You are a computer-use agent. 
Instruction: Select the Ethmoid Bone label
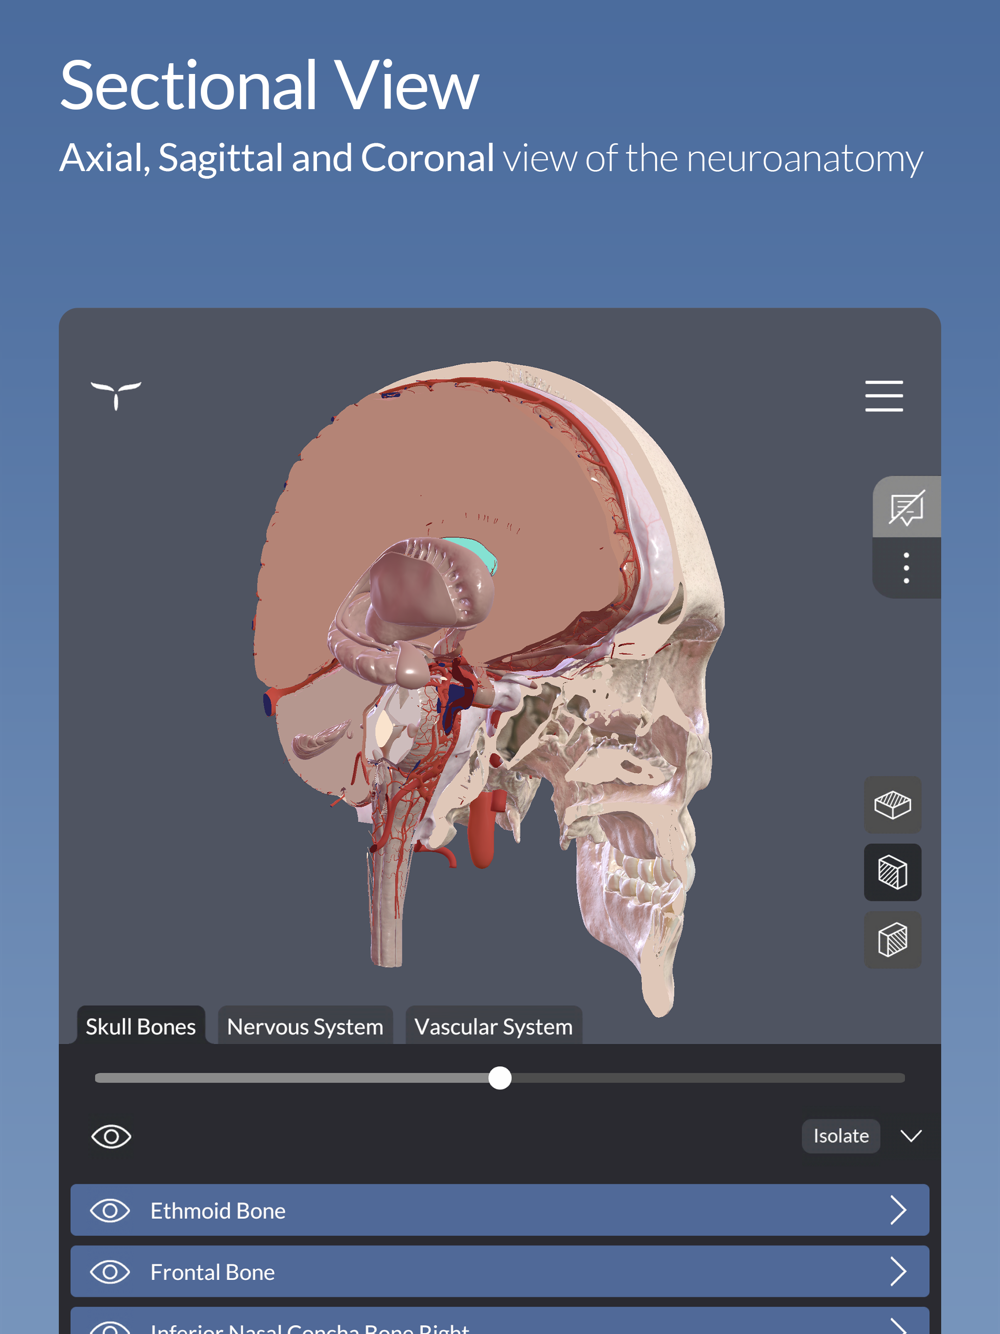coord(218,1211)
